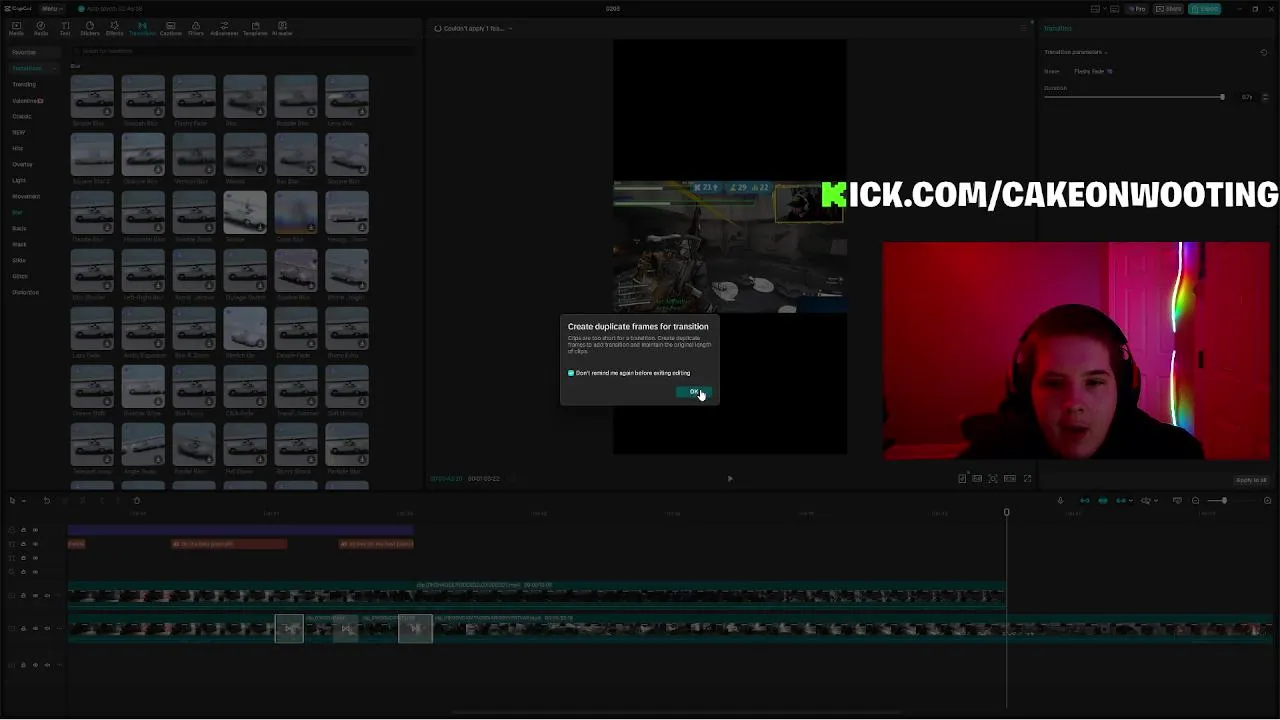Toggle "Don't remind me again" checkbox
Screen dimensions: 1280x720
point(571,373)
